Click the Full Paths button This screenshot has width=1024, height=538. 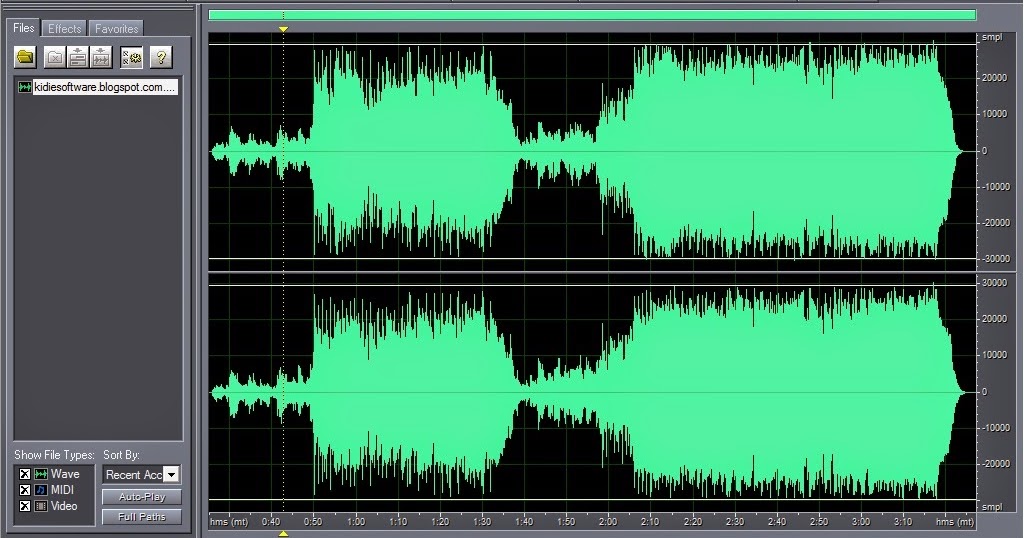click(142, 516)
